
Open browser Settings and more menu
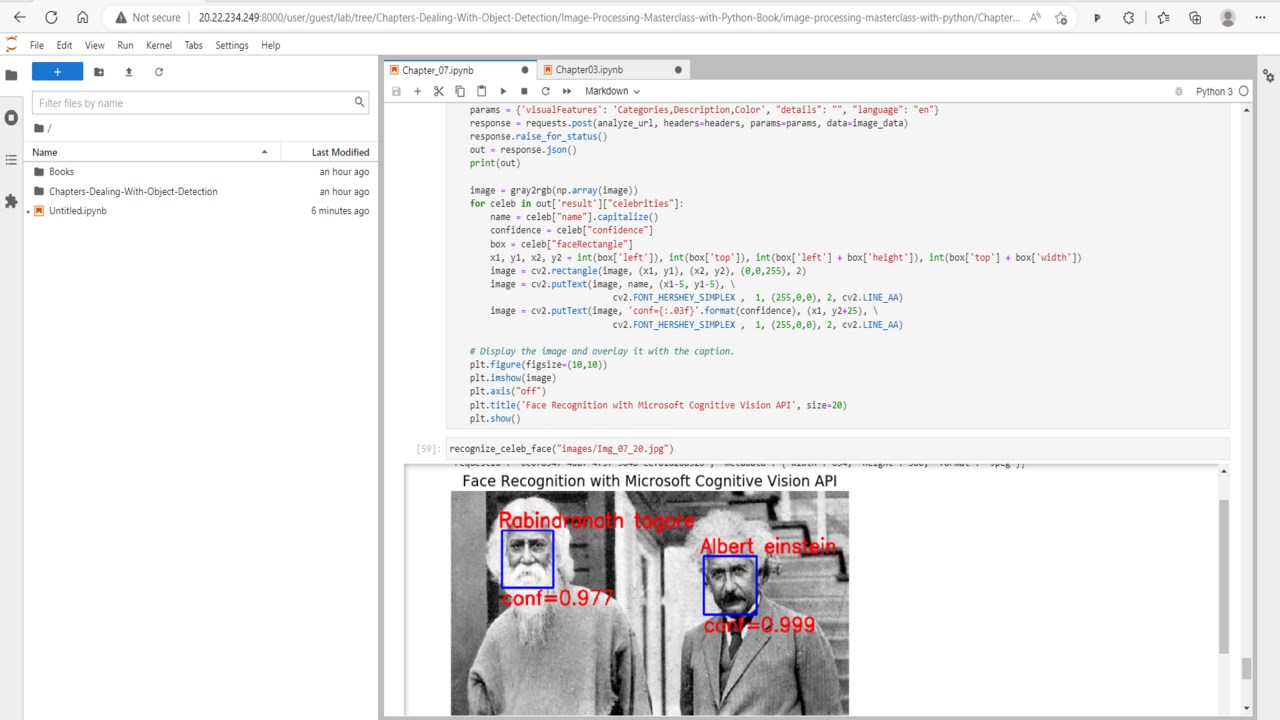point(1260,17)
